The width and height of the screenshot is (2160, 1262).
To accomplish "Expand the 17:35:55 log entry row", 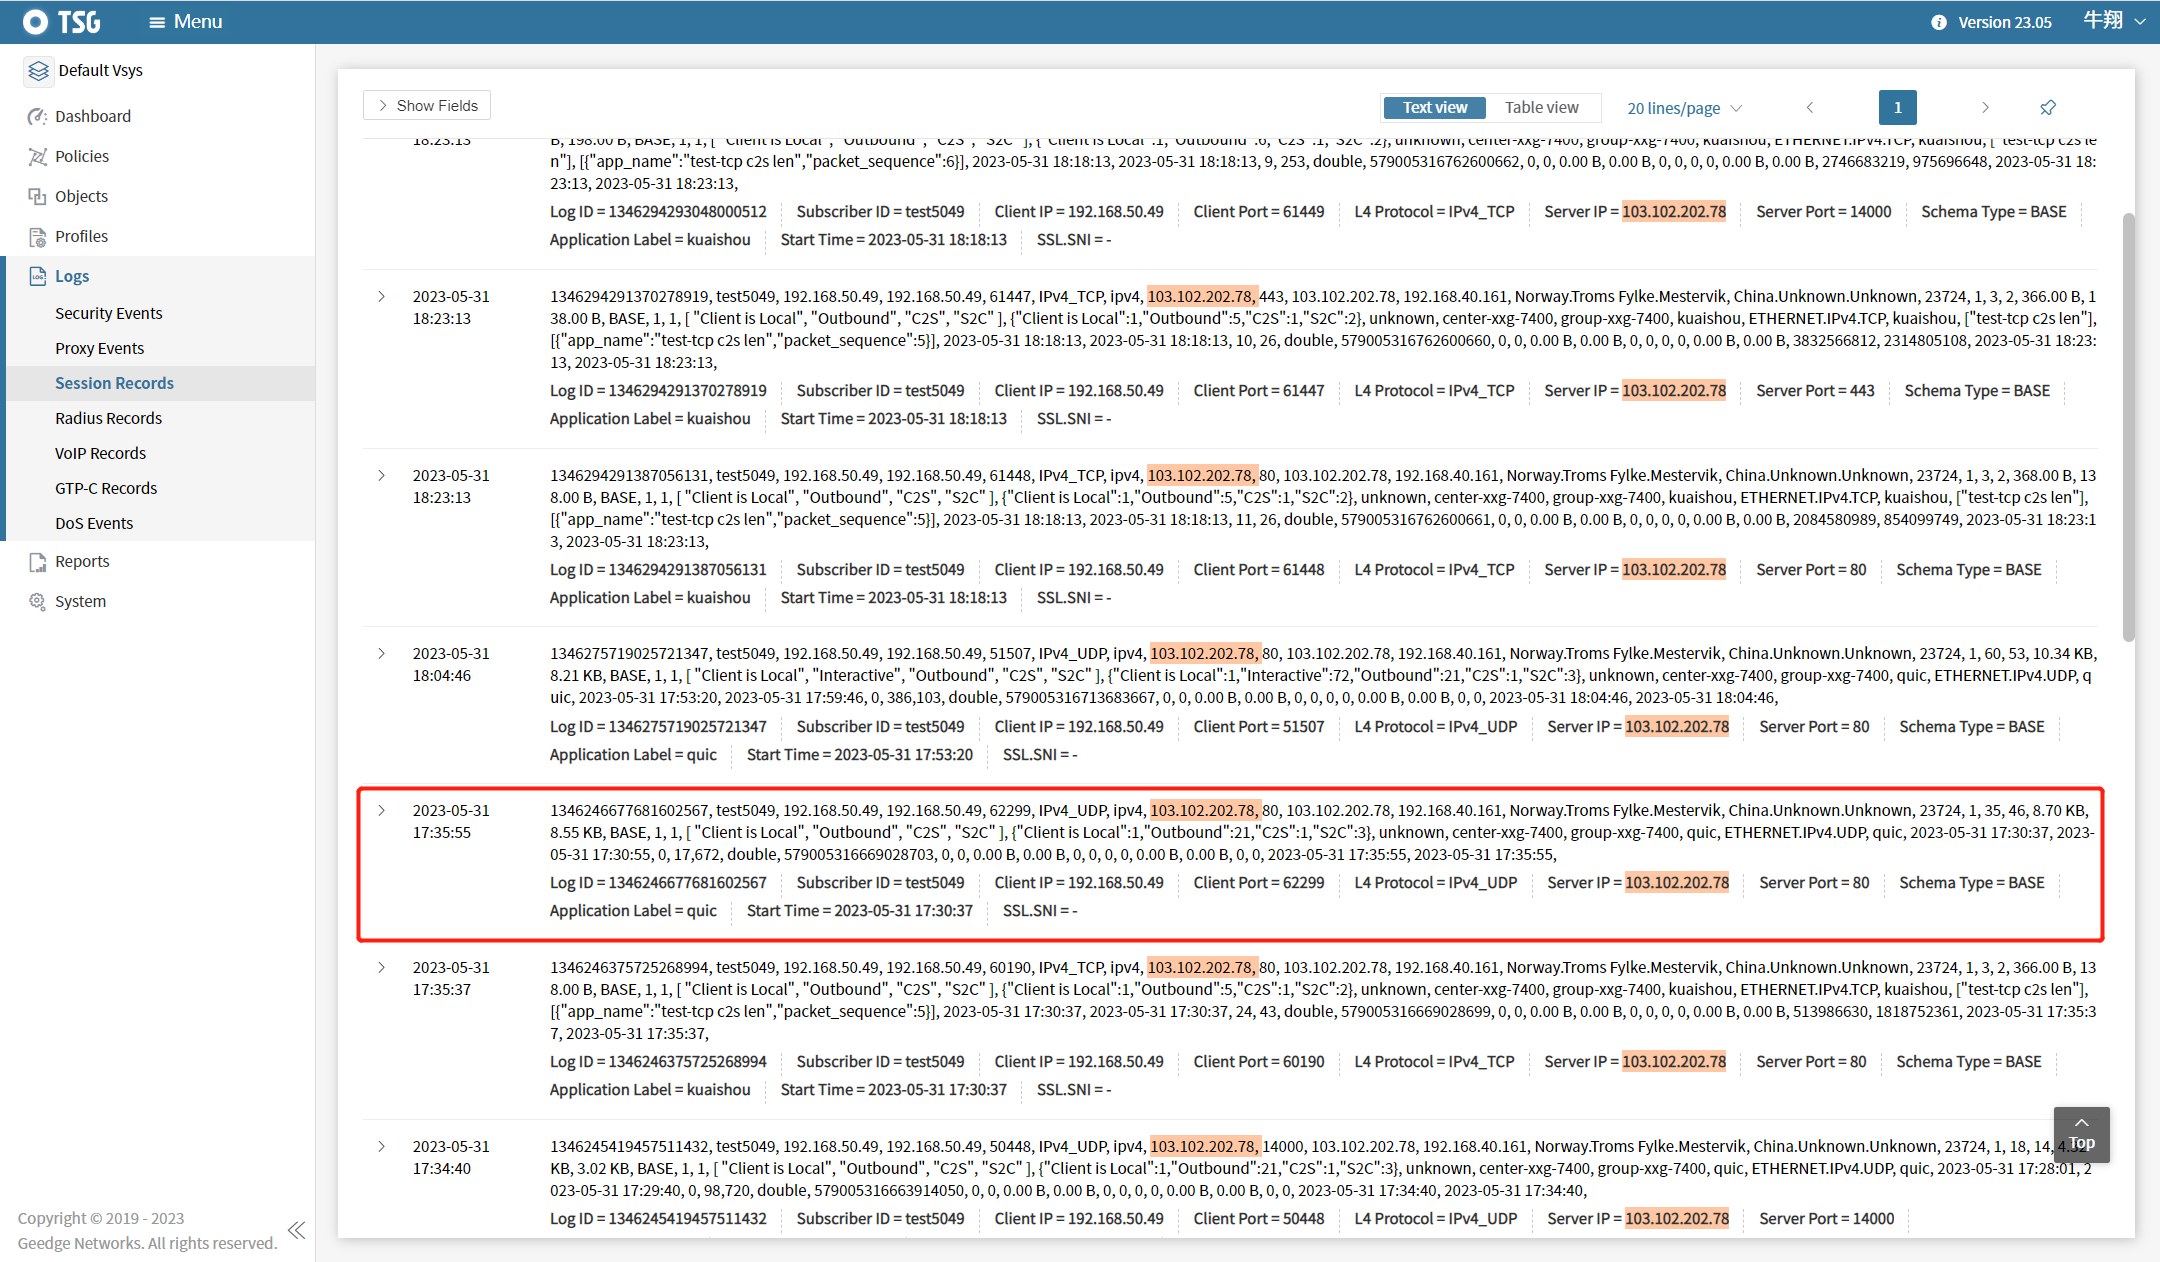I will click(381, 810).
